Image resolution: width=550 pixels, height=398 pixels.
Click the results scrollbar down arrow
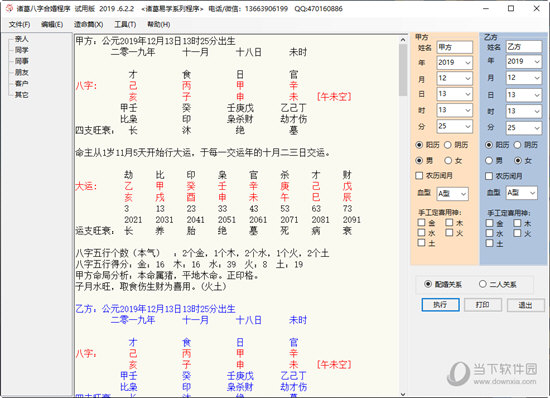403,394
